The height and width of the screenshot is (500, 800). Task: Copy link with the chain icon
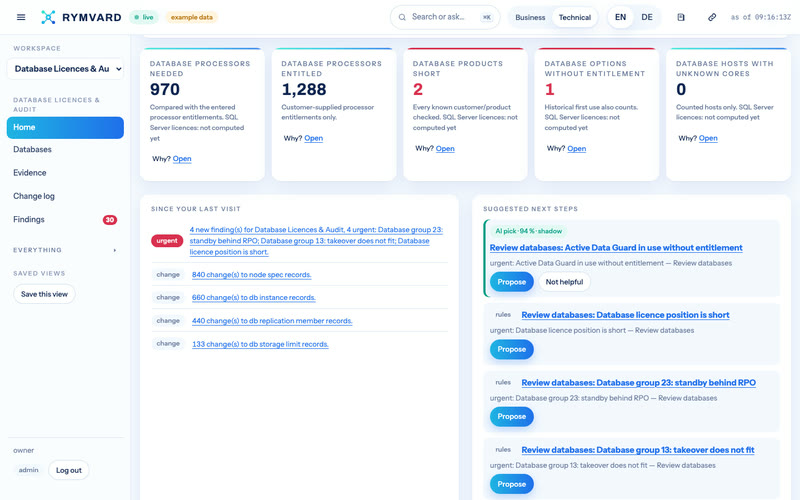click(712, 17)
